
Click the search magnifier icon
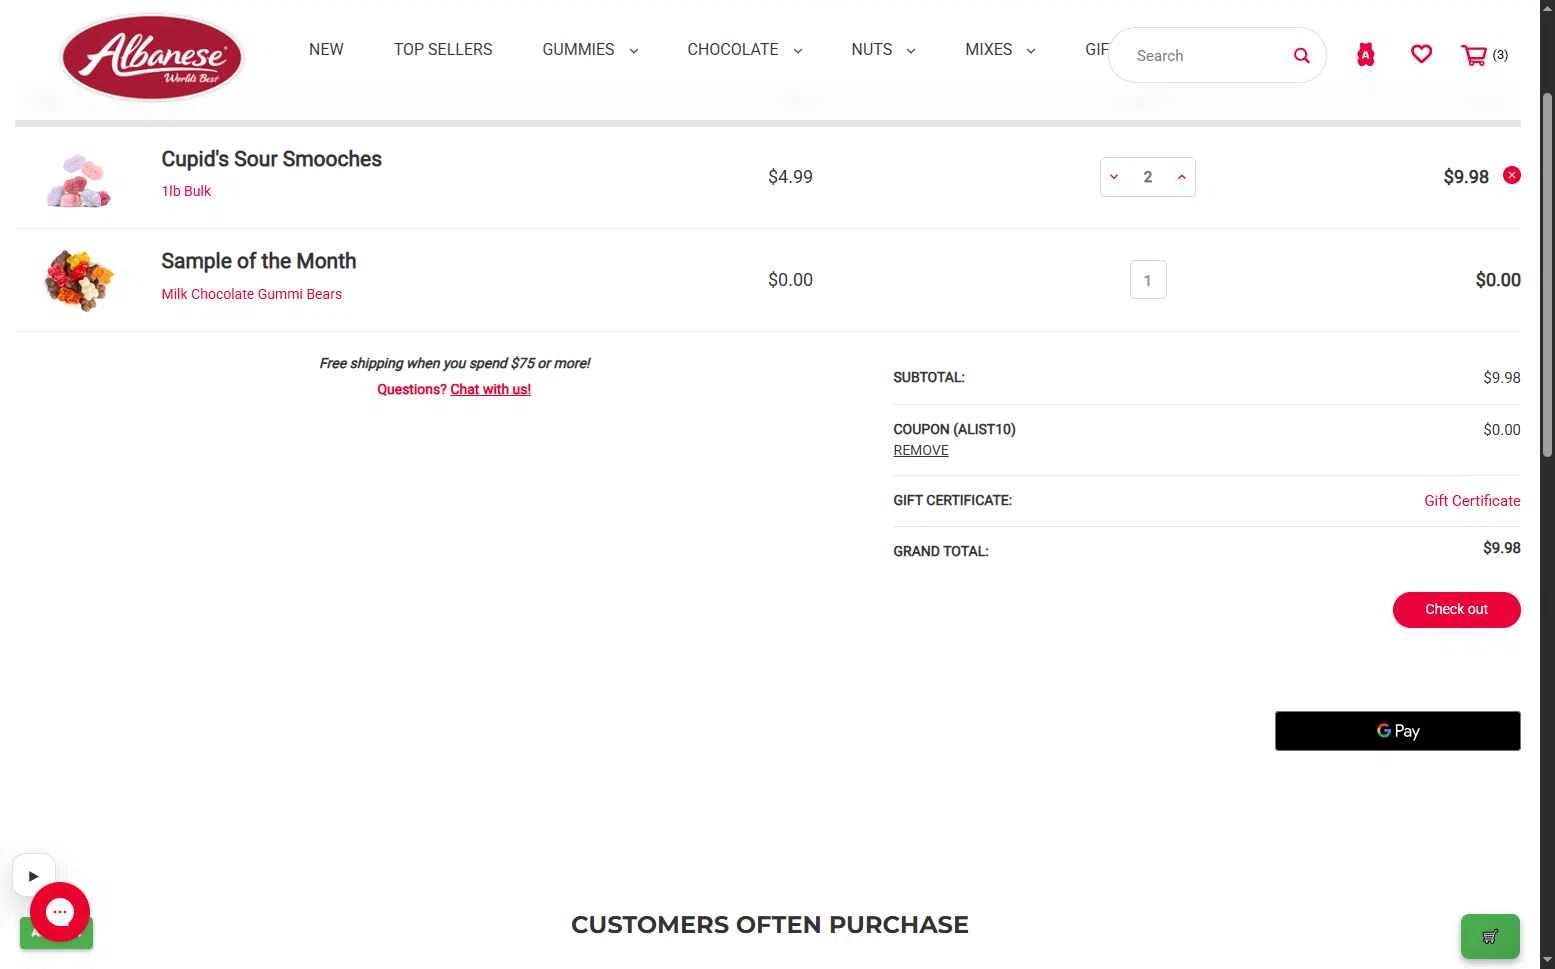(1301, 56)
